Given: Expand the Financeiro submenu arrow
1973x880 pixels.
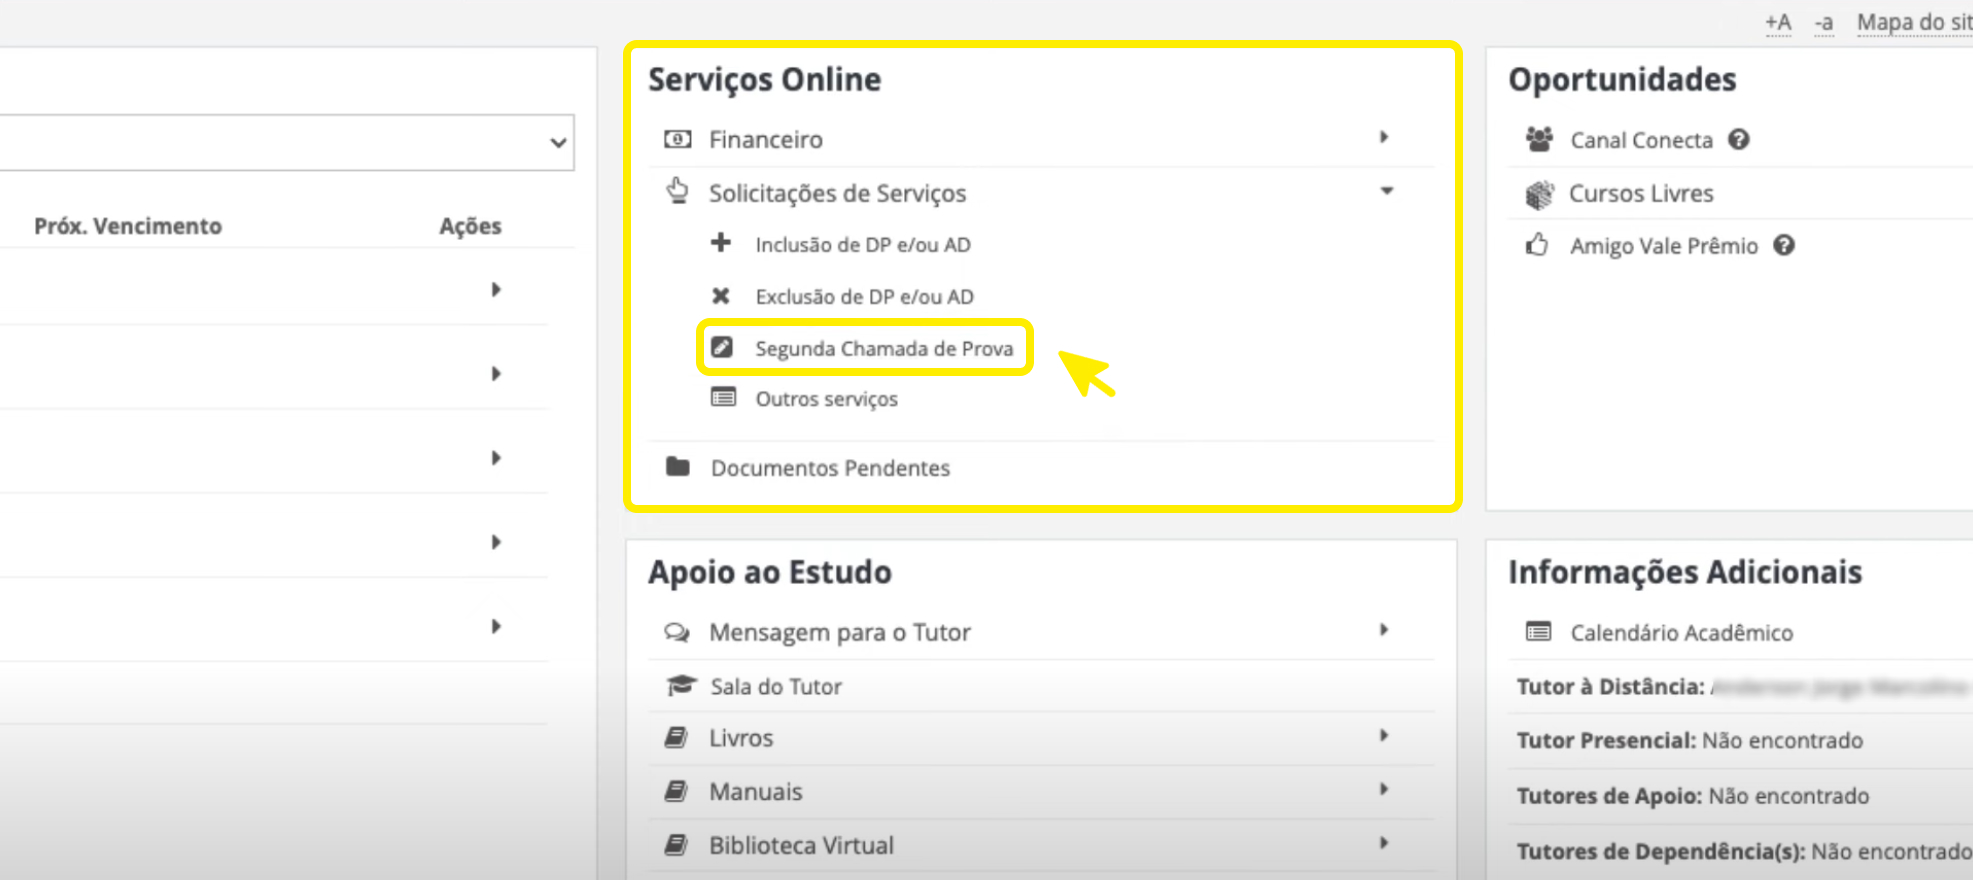Looking at the screenshot, I should [x=1384, y=137].
